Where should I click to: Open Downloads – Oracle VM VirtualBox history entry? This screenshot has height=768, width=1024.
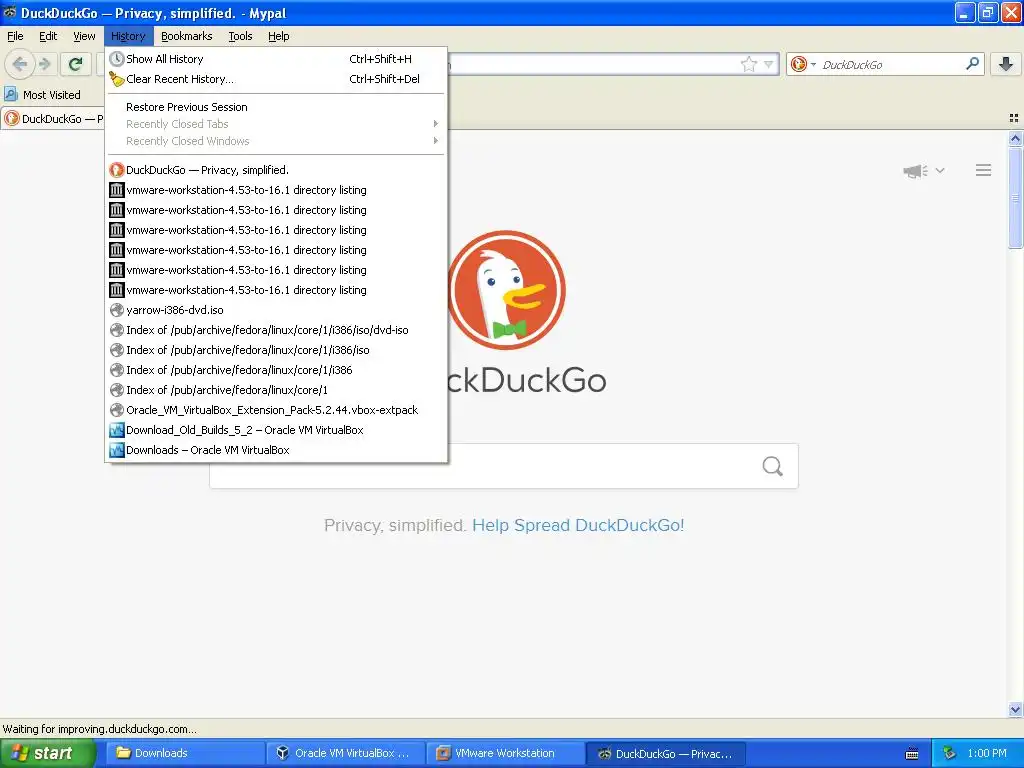point(276,450)
